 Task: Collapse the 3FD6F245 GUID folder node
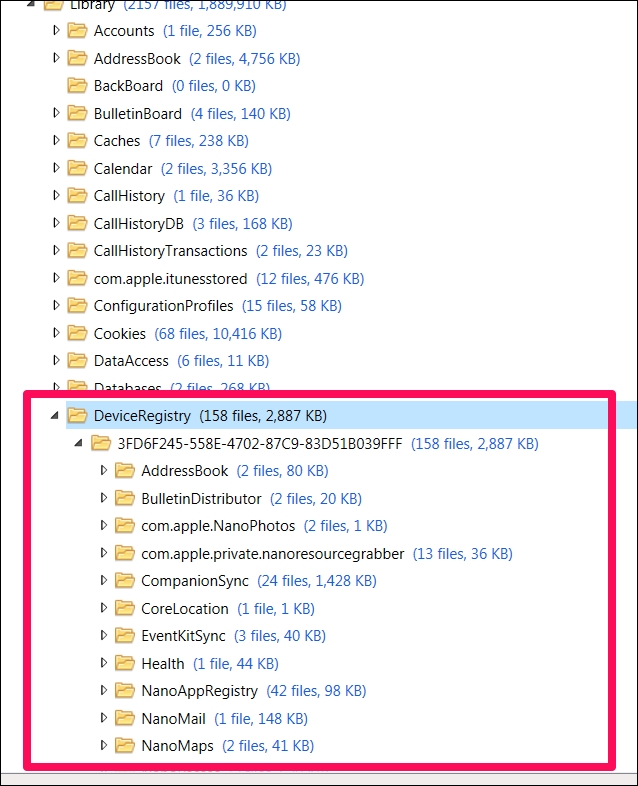click(80, 443)
